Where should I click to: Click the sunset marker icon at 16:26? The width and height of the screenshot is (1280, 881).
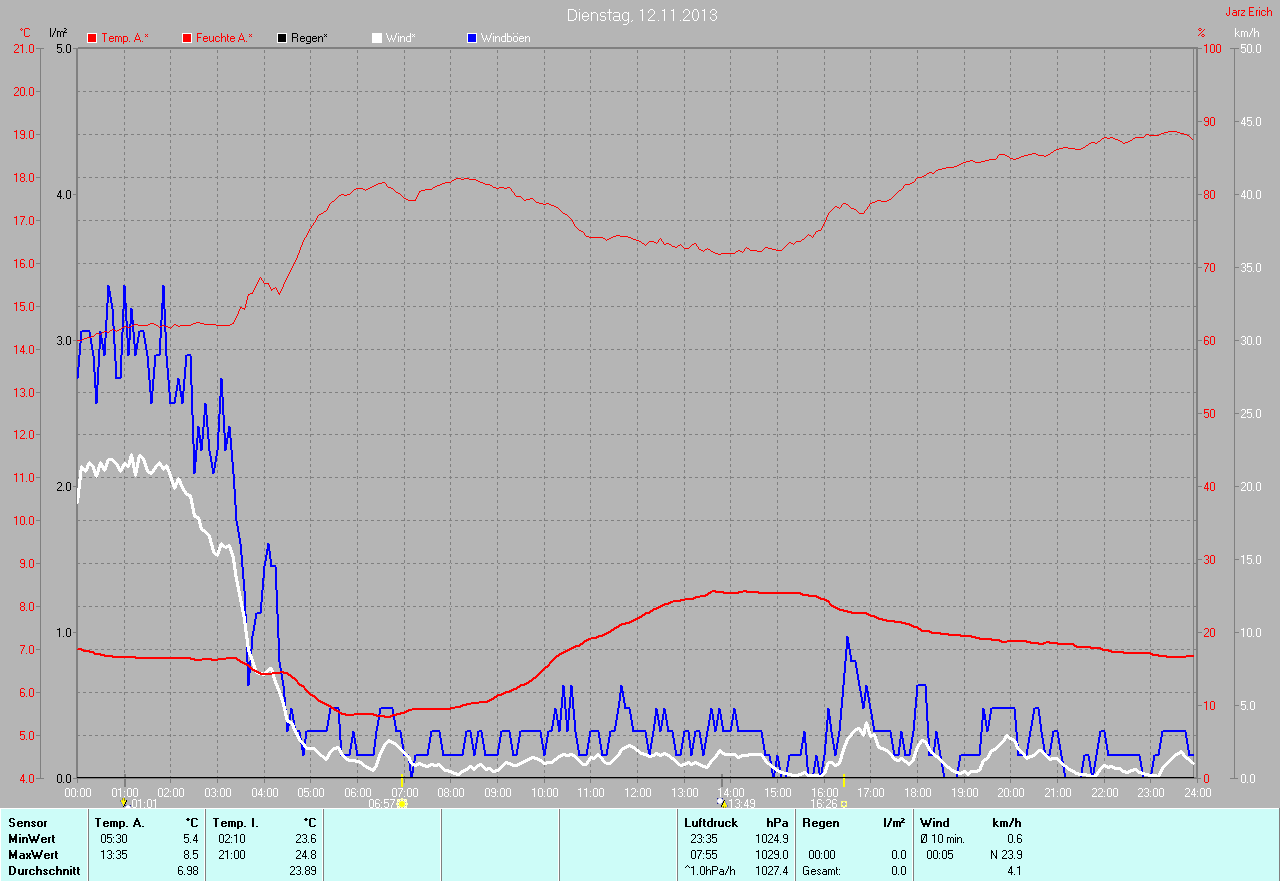coord(844,803)
